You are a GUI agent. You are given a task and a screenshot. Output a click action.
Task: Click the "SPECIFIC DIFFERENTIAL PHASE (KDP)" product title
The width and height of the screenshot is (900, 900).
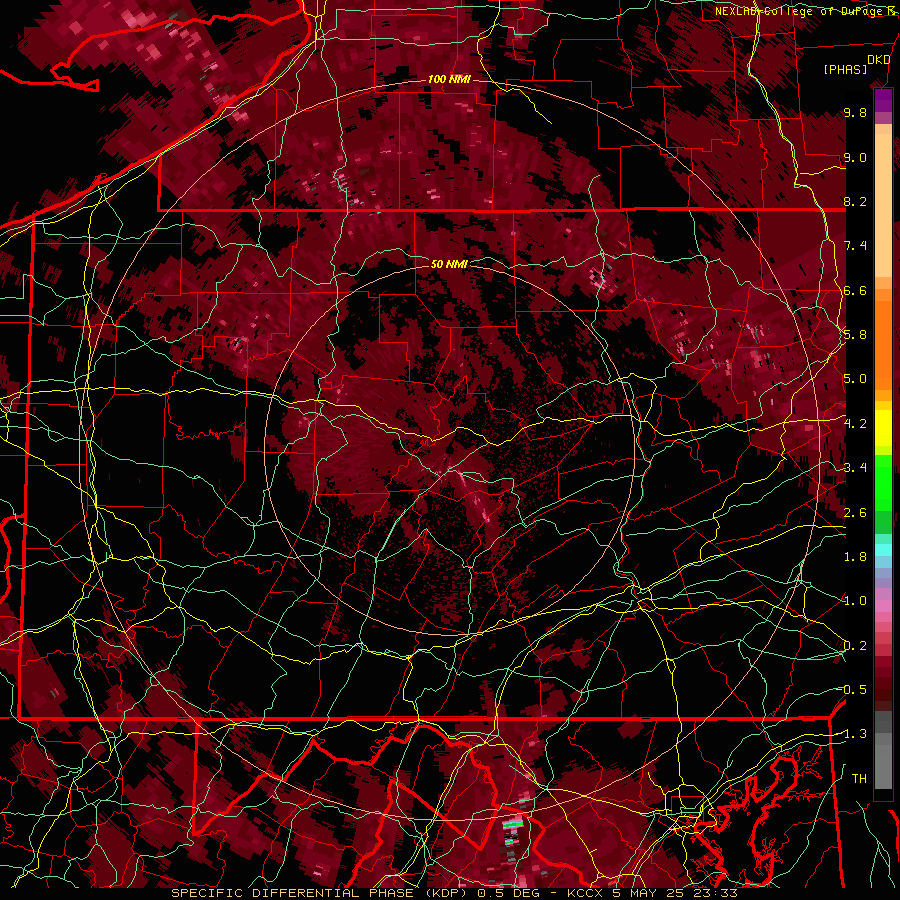319,893
